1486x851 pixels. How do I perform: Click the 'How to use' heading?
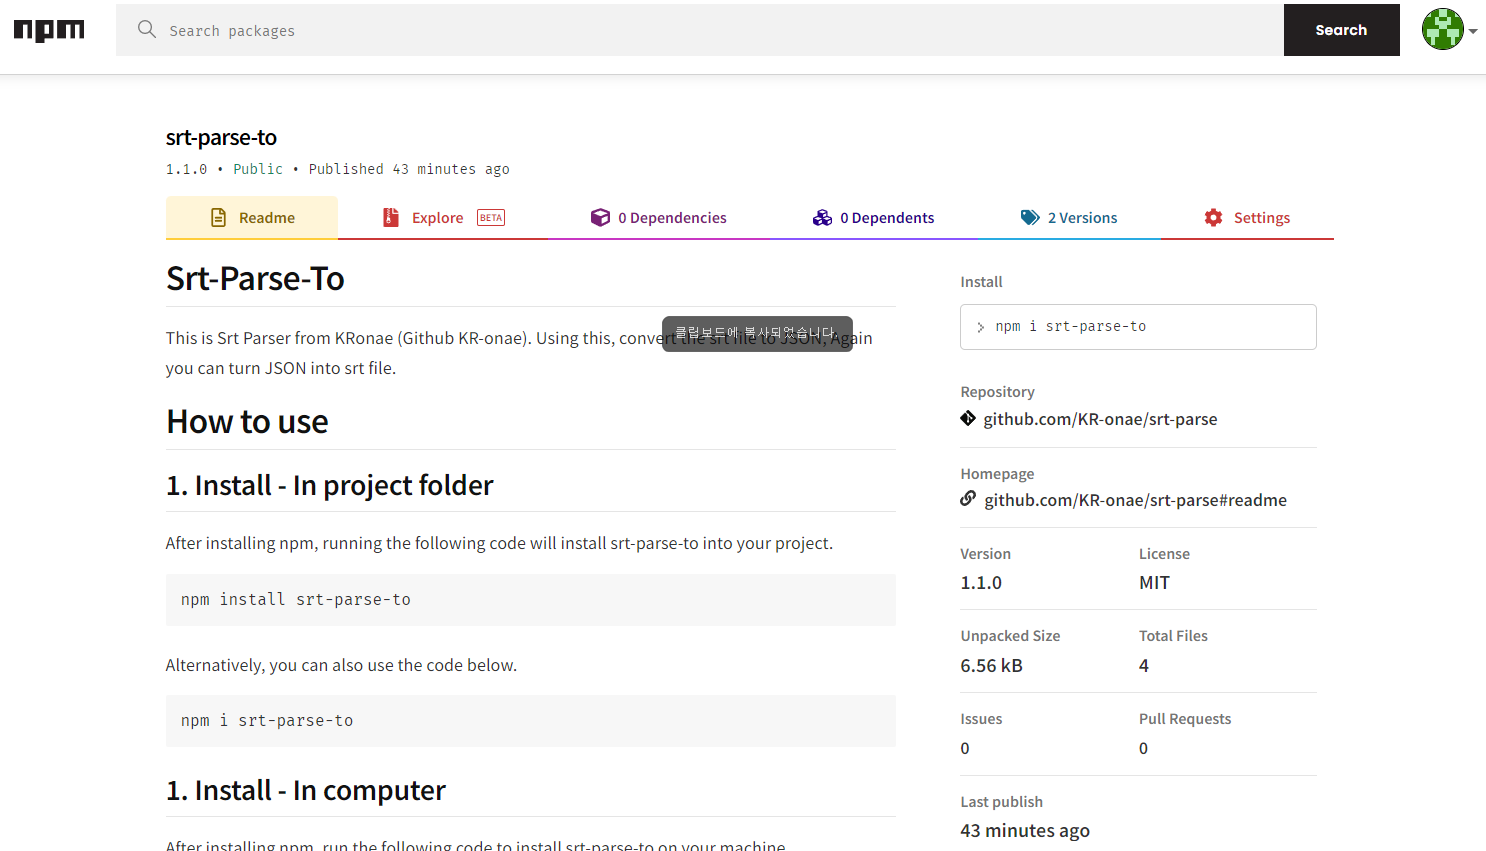click(x=247, y=422)
